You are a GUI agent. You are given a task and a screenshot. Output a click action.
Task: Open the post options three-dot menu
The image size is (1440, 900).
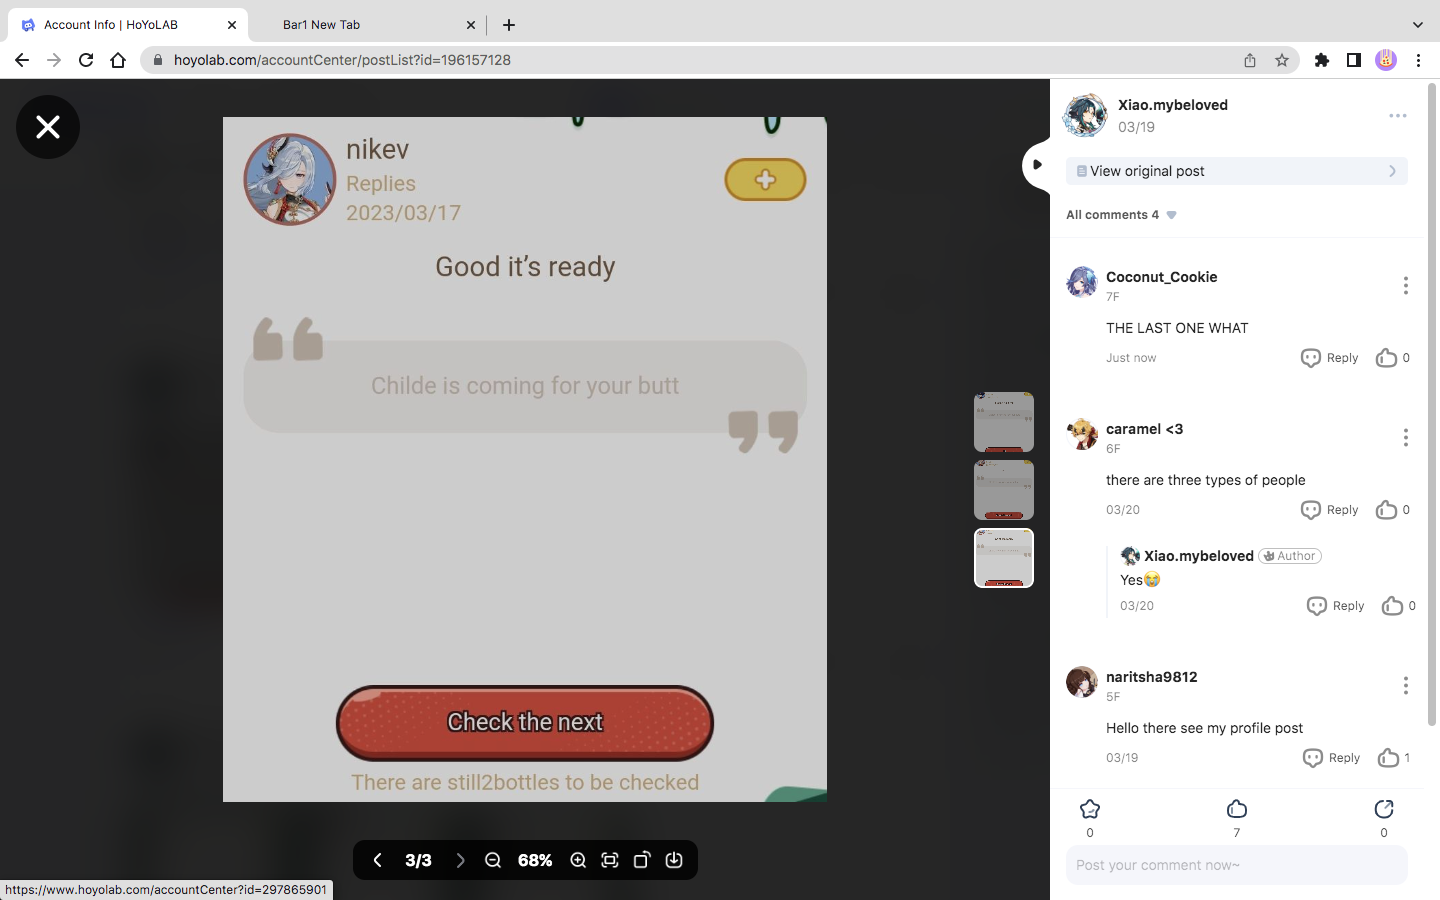pos(1397,116)
